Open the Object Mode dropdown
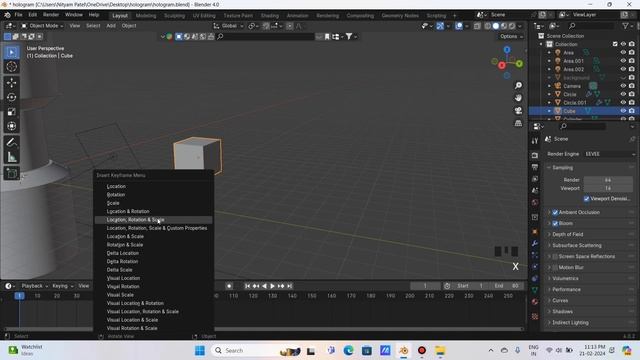The width and height of the screenshot is (640, 360). pos(42,26)
